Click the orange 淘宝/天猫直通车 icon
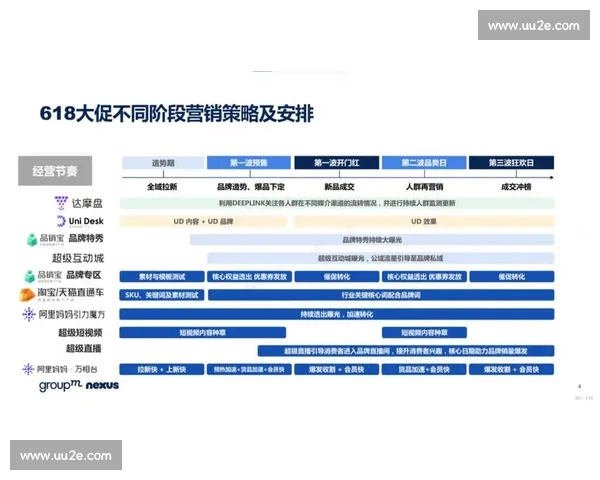600x480 pixels. pyautogui.click(x=27, y=294)
